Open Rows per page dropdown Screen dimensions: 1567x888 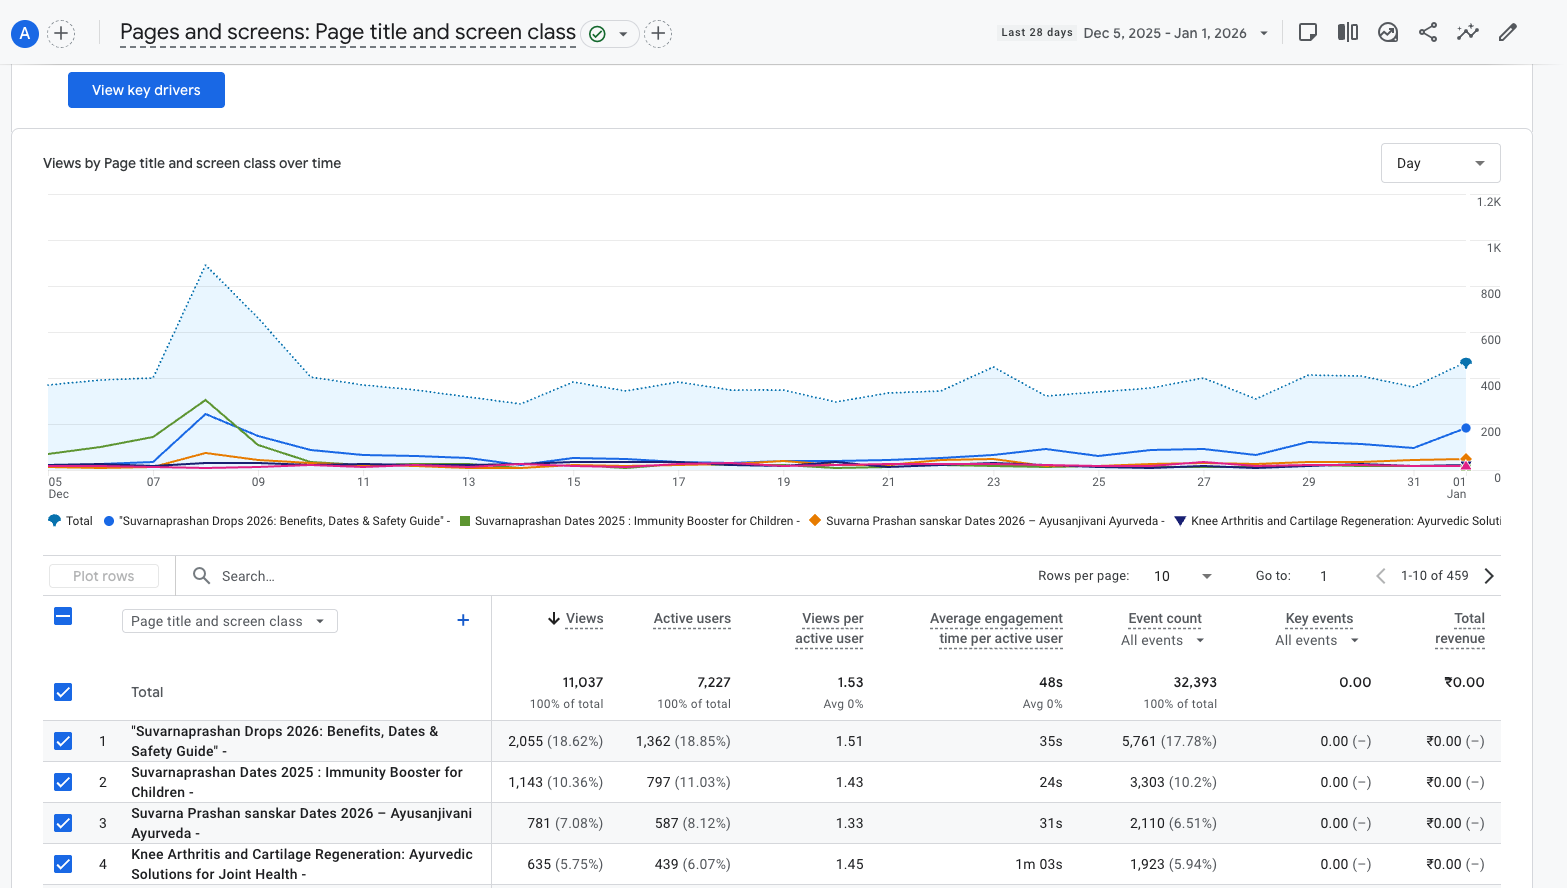1183,576
